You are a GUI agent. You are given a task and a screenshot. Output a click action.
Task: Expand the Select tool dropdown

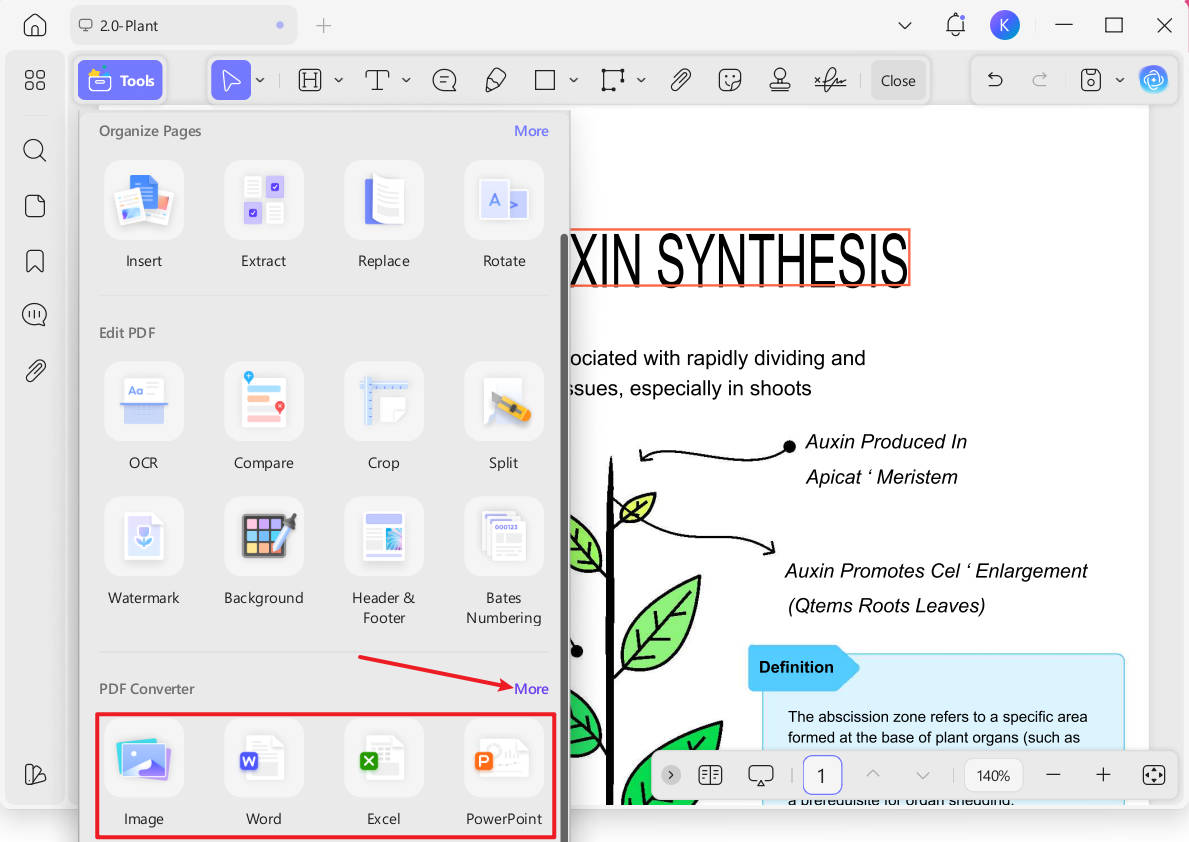click(x=260, y=80)
